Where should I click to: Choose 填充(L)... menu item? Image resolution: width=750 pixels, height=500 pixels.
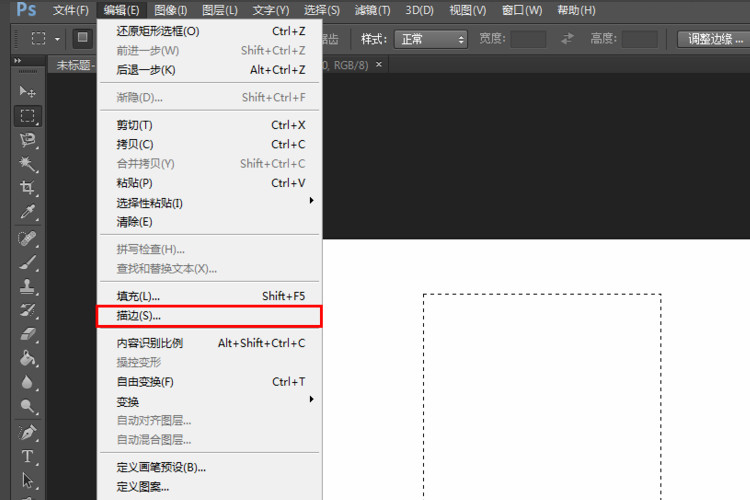pos(210,296)
